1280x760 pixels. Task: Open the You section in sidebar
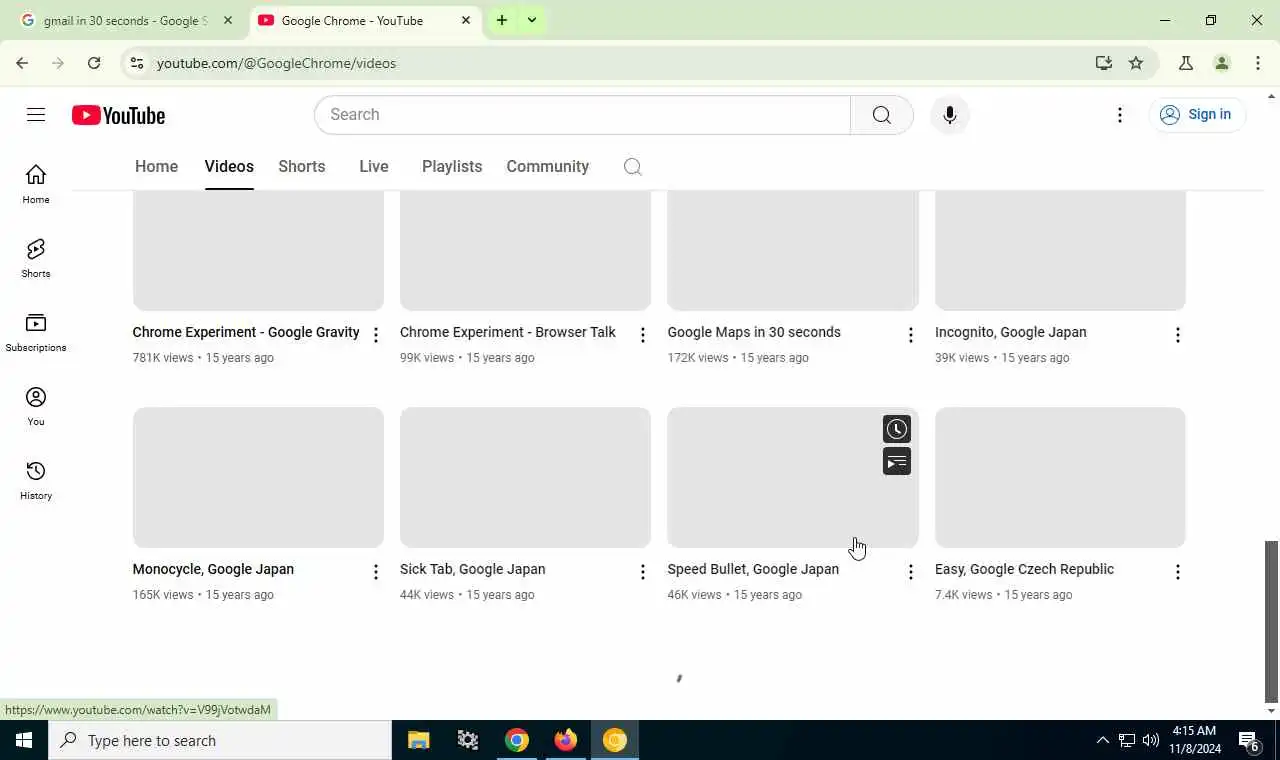point(36,407)
